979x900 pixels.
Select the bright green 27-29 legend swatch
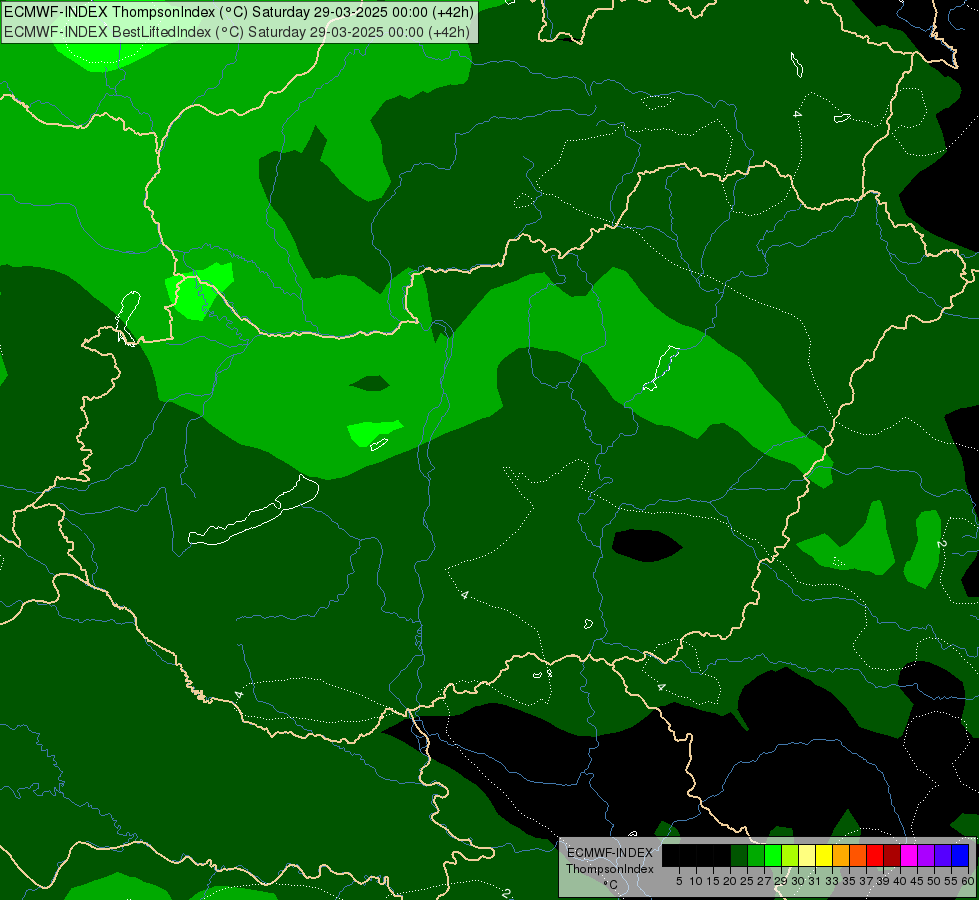773,855
